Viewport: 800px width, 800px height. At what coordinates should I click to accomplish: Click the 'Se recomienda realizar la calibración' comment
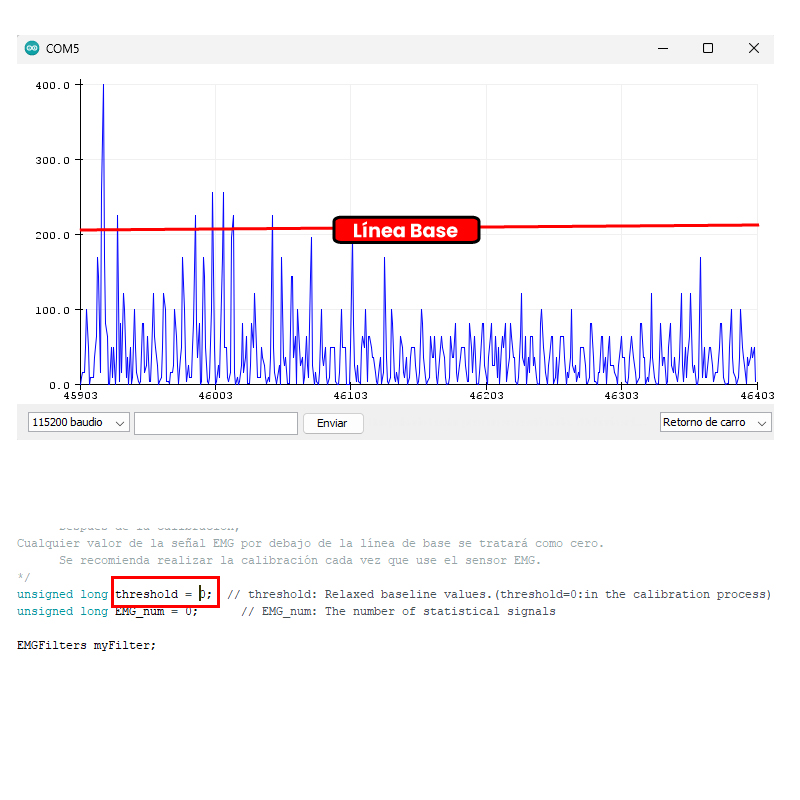300,560
